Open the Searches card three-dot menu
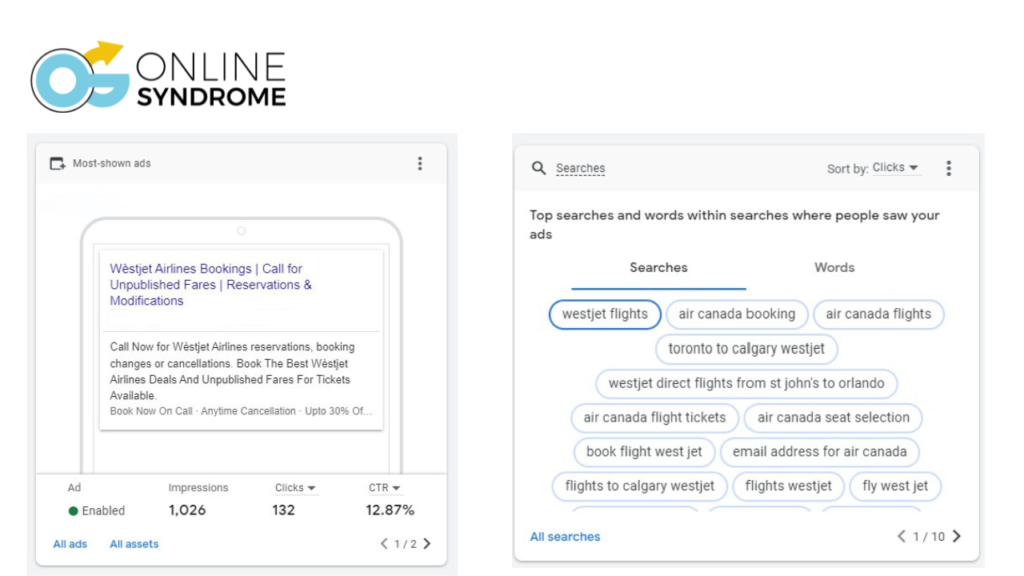 coord(949,168)
